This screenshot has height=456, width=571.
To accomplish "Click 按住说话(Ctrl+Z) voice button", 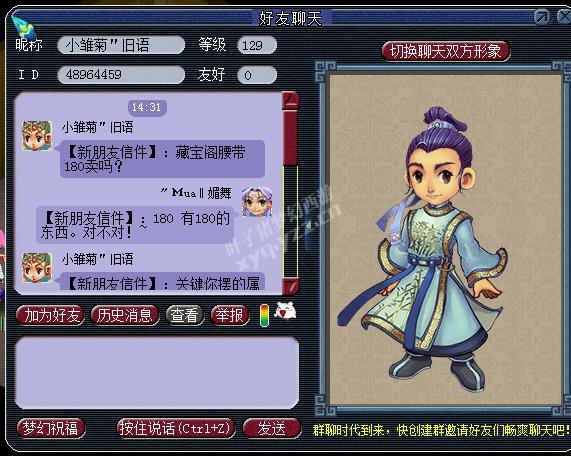I will (176, 428).
